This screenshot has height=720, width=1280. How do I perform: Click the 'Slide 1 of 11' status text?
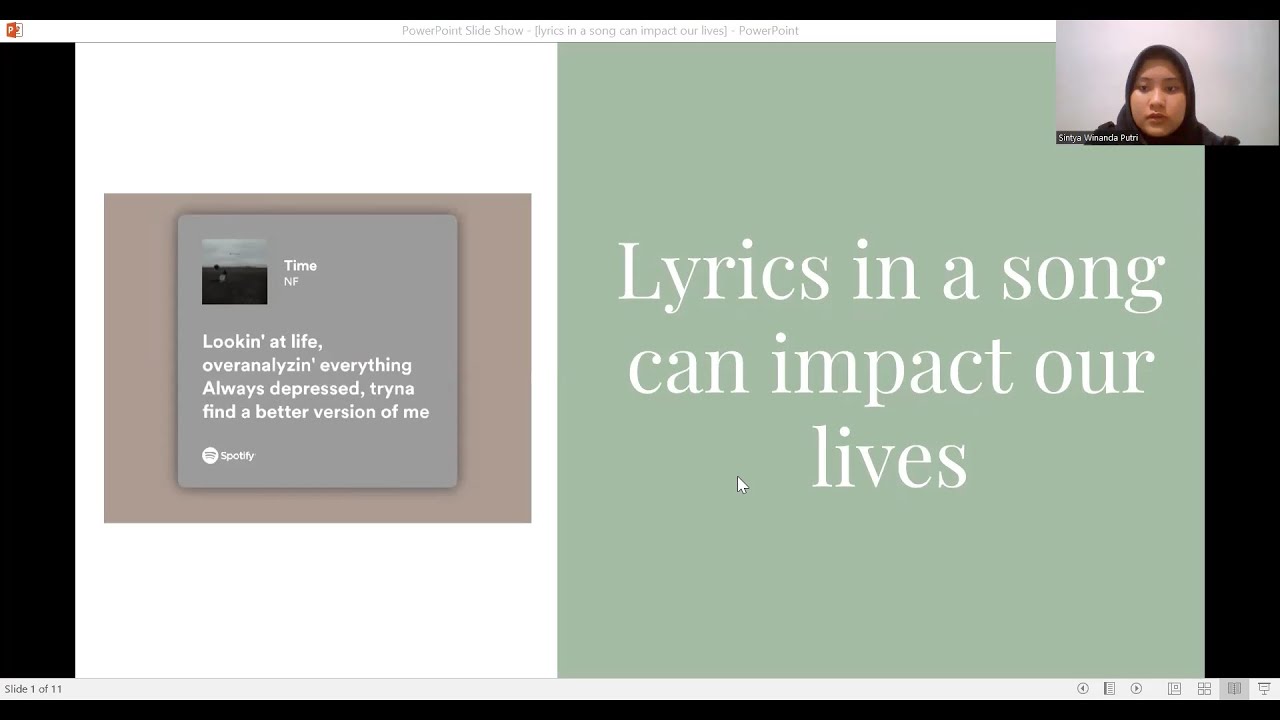33,689
